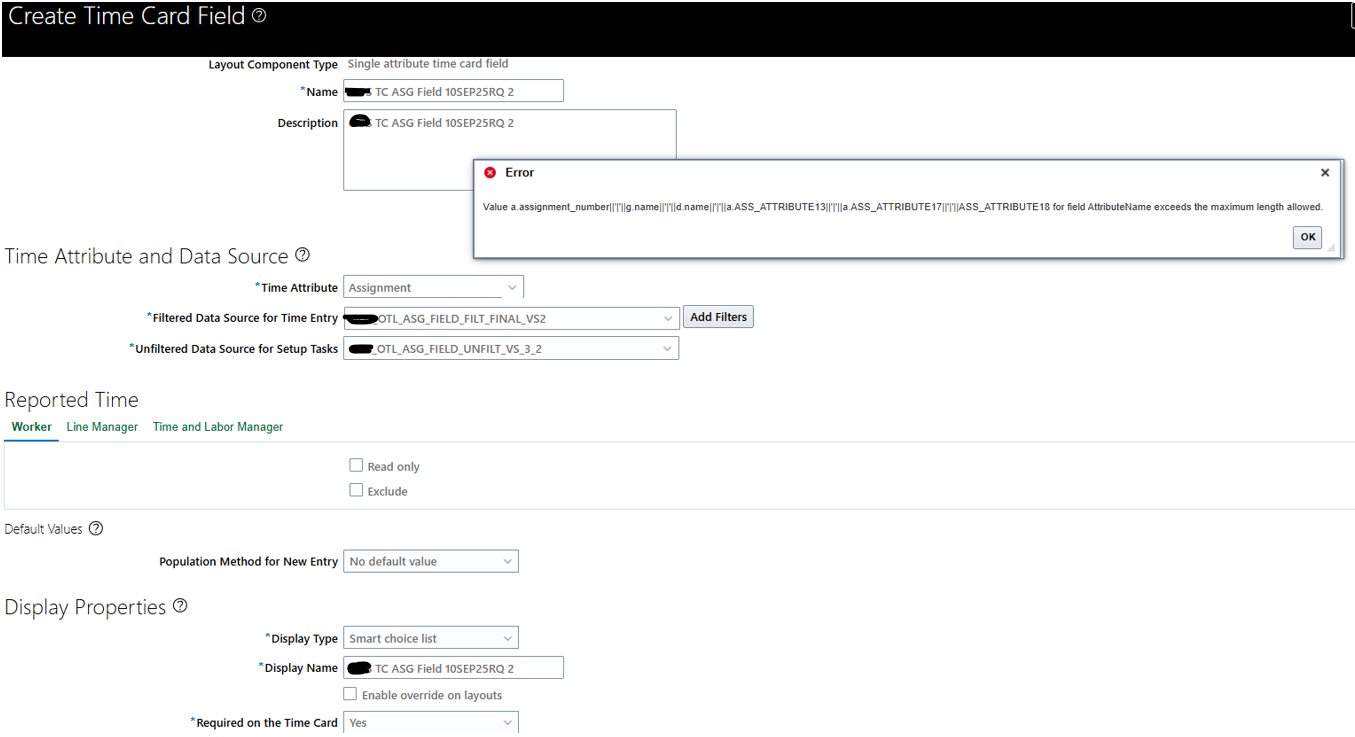Click the red error icon in dialog
This screenshot has width=1355, height=737.
click(490, 173)
